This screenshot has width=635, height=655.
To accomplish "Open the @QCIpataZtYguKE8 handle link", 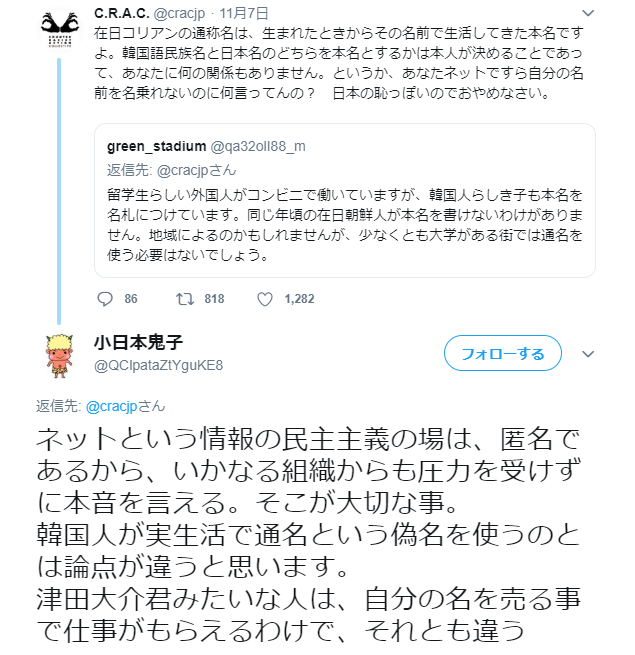I will pyautogui.click(x=158, y=365).
